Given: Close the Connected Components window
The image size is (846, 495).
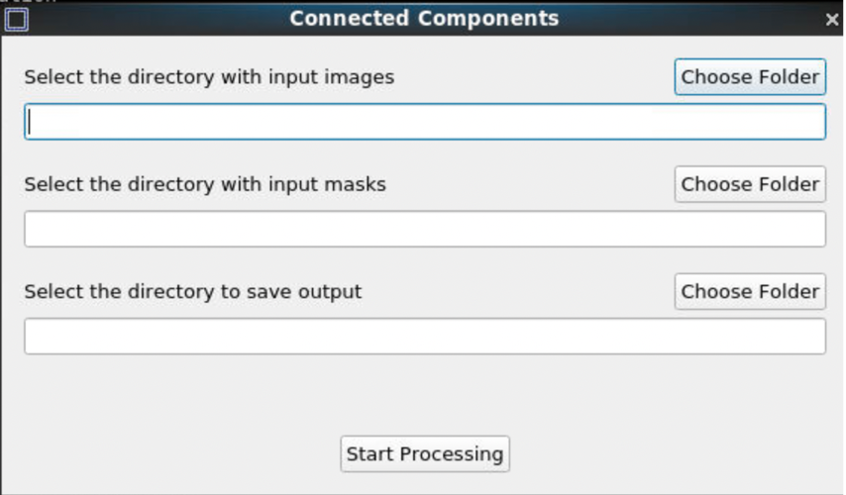Looking at the screenshot, I should (832, 19).
